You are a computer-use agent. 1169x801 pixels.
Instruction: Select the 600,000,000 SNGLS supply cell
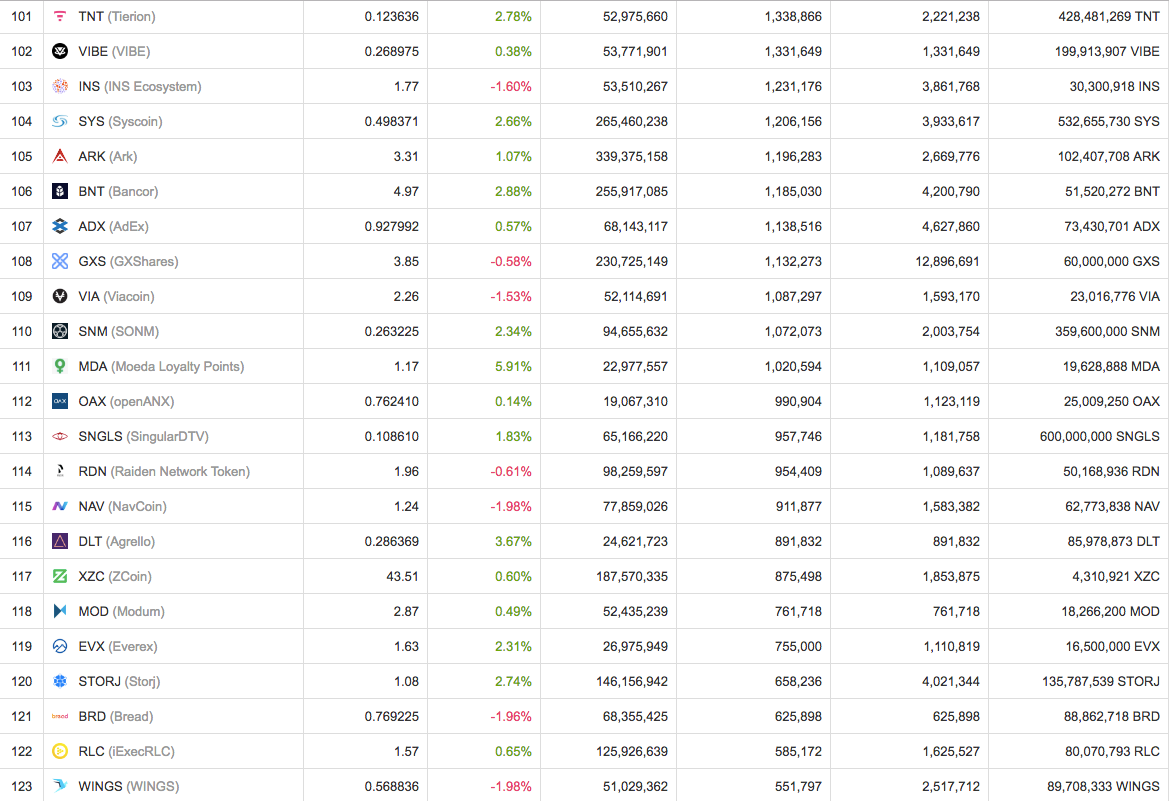pyautogui.click(x=1100, y=436)
